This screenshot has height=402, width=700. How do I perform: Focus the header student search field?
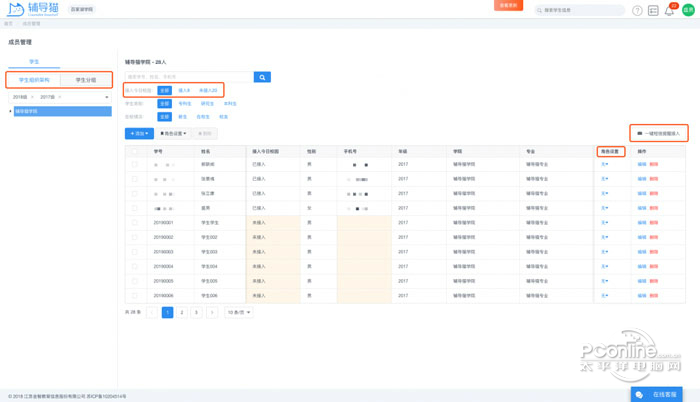(x=579, y=10)
